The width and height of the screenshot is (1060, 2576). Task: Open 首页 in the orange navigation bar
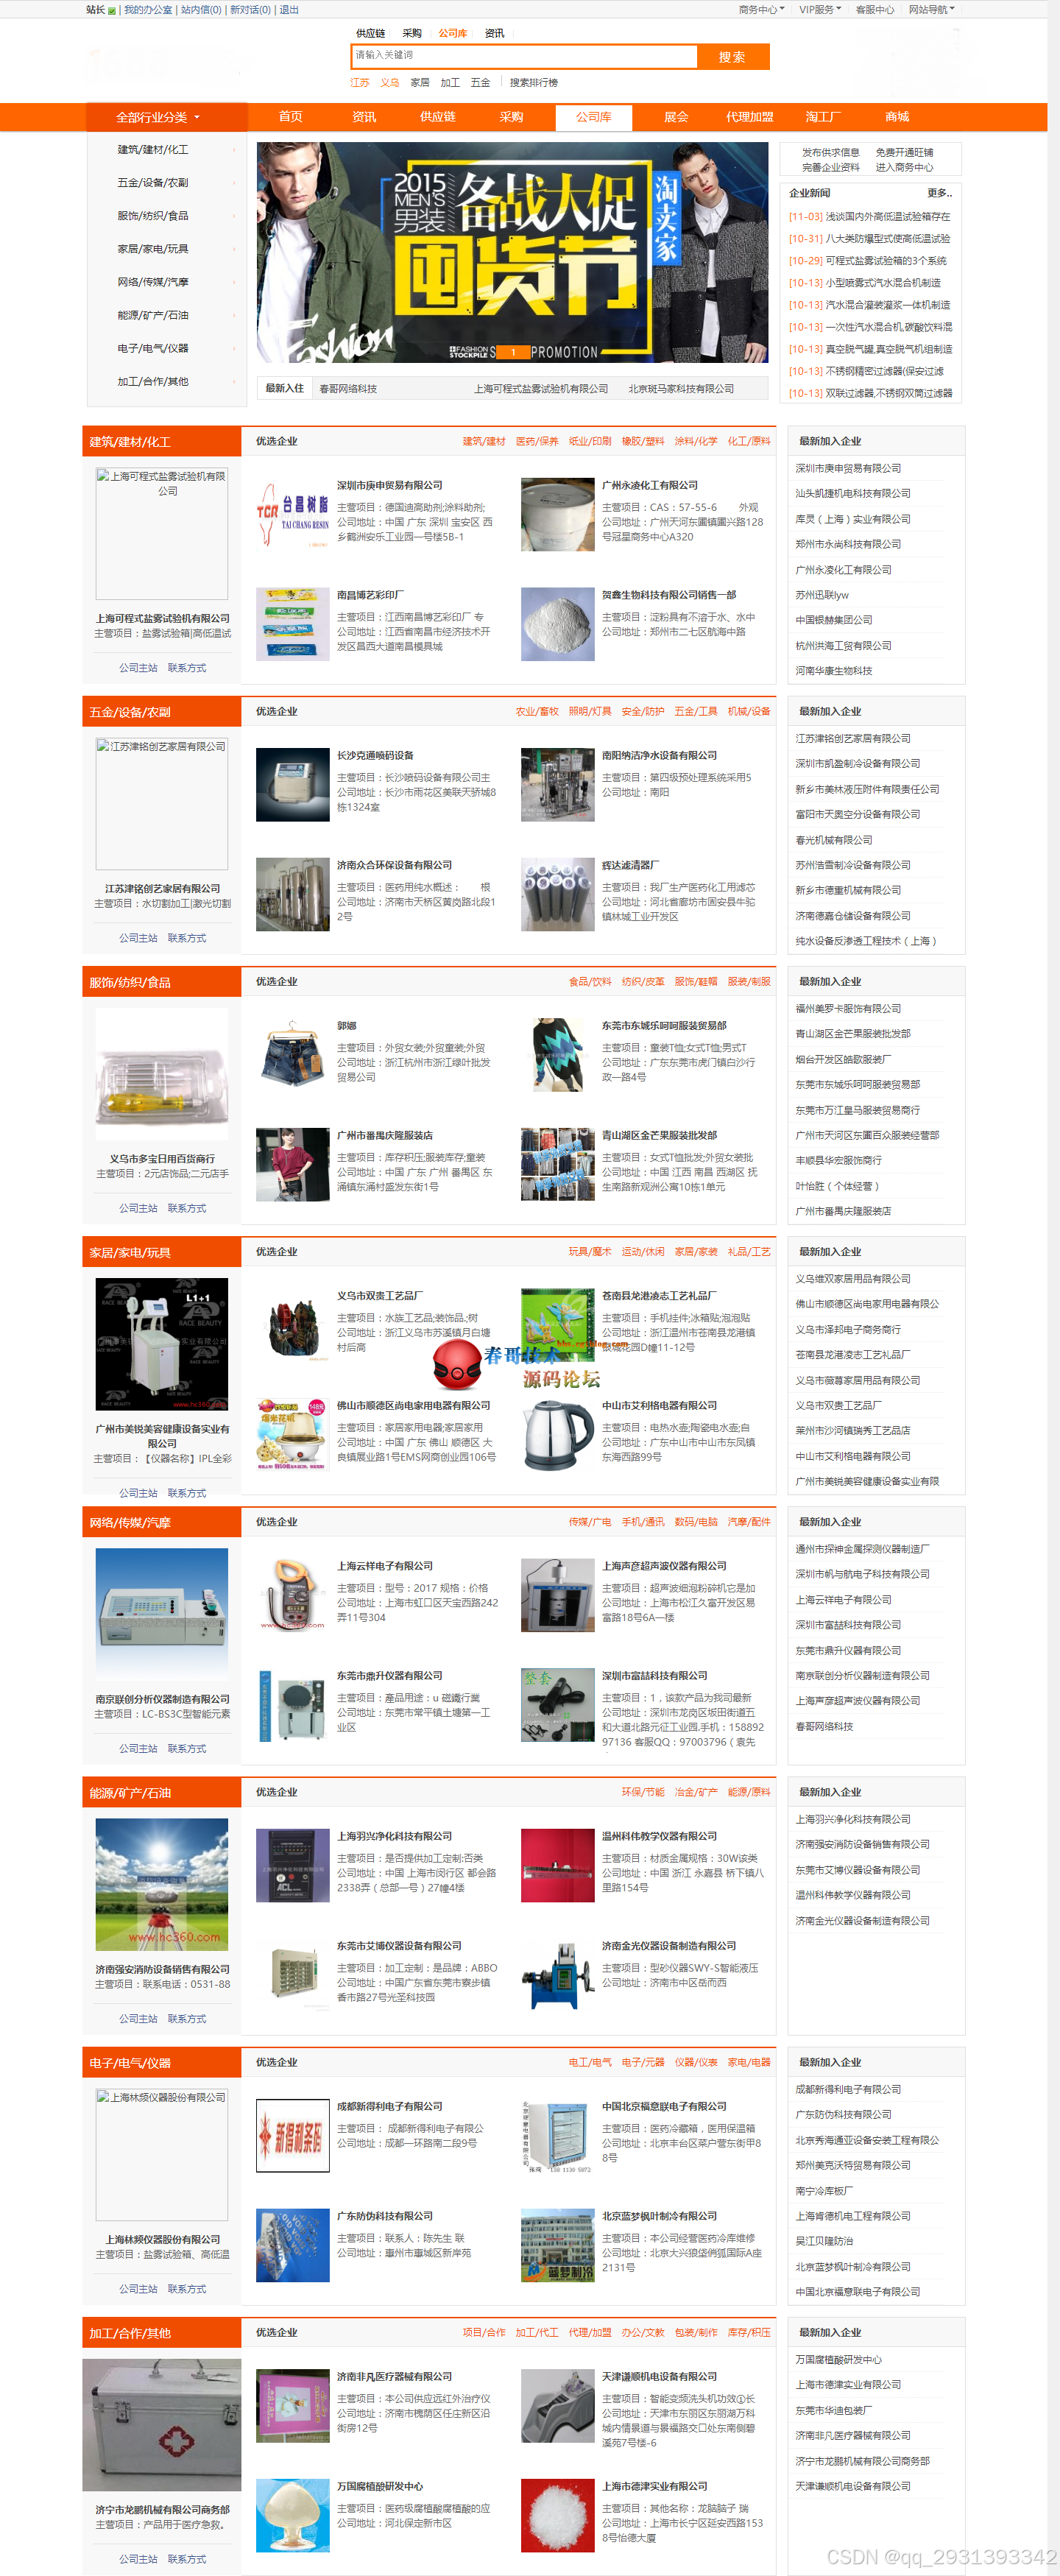click(x=290, y=117)
